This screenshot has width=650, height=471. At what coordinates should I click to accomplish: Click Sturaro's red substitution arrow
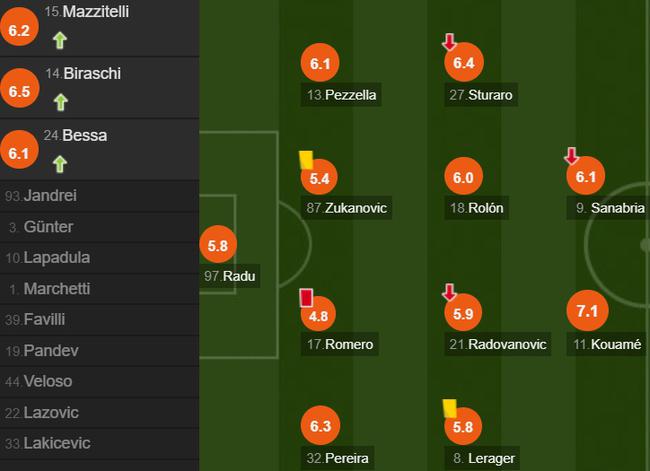[x=449, y=42]
